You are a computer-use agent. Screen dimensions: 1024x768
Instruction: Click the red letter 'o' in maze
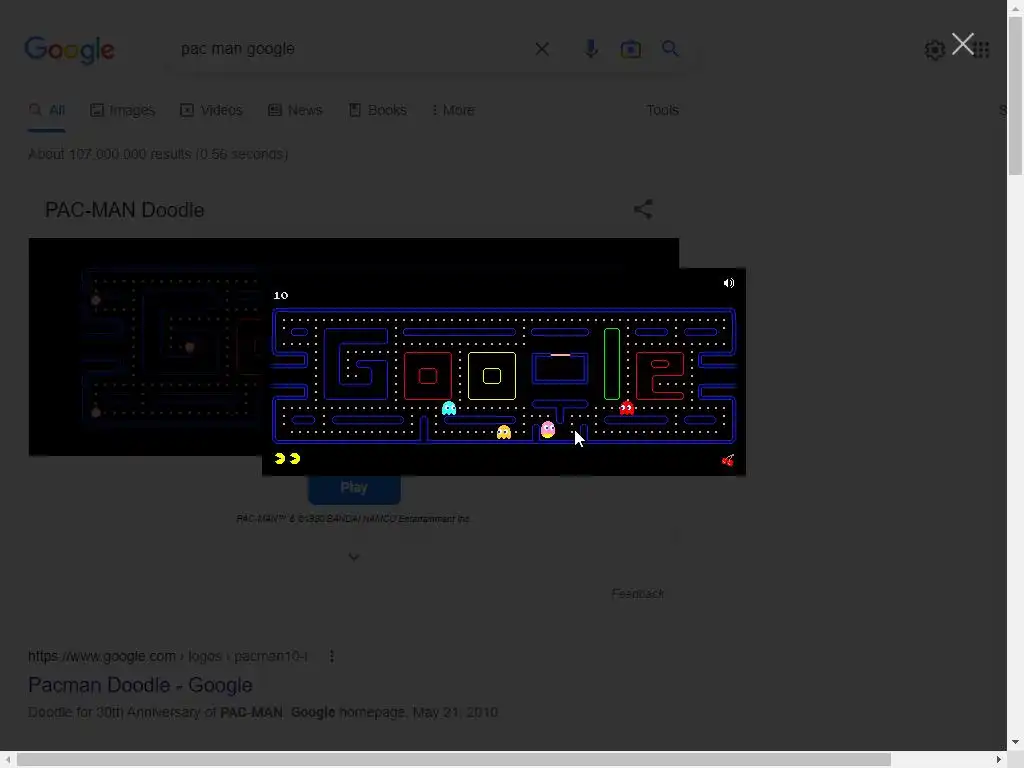click(428, 376)
